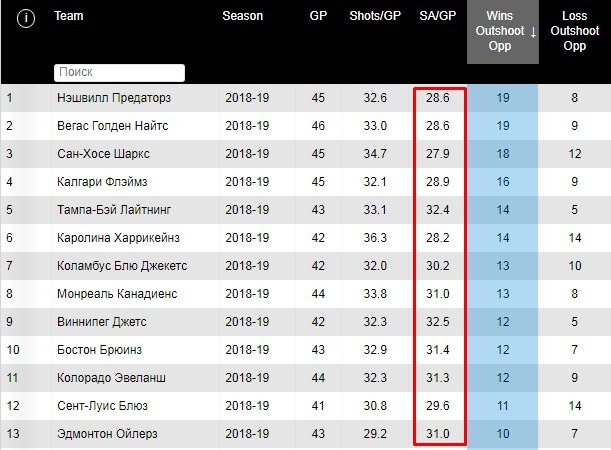Open the Эдмонтон Ойлерз team link
611x450 pixels.
pos(108,434)
